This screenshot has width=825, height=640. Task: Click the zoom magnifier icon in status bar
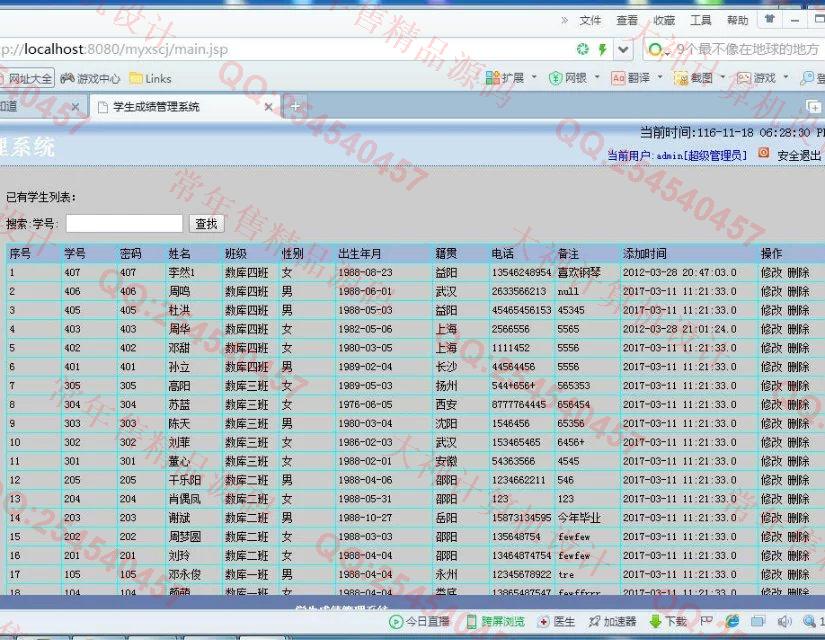point(809,622)
